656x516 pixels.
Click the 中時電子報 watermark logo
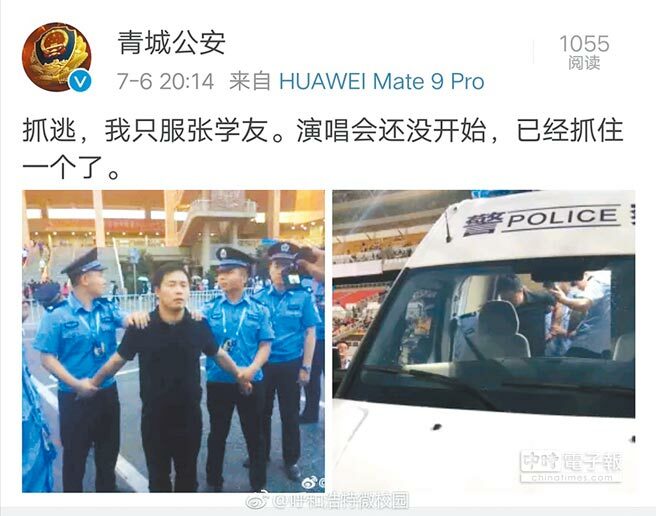coord(571,462)
